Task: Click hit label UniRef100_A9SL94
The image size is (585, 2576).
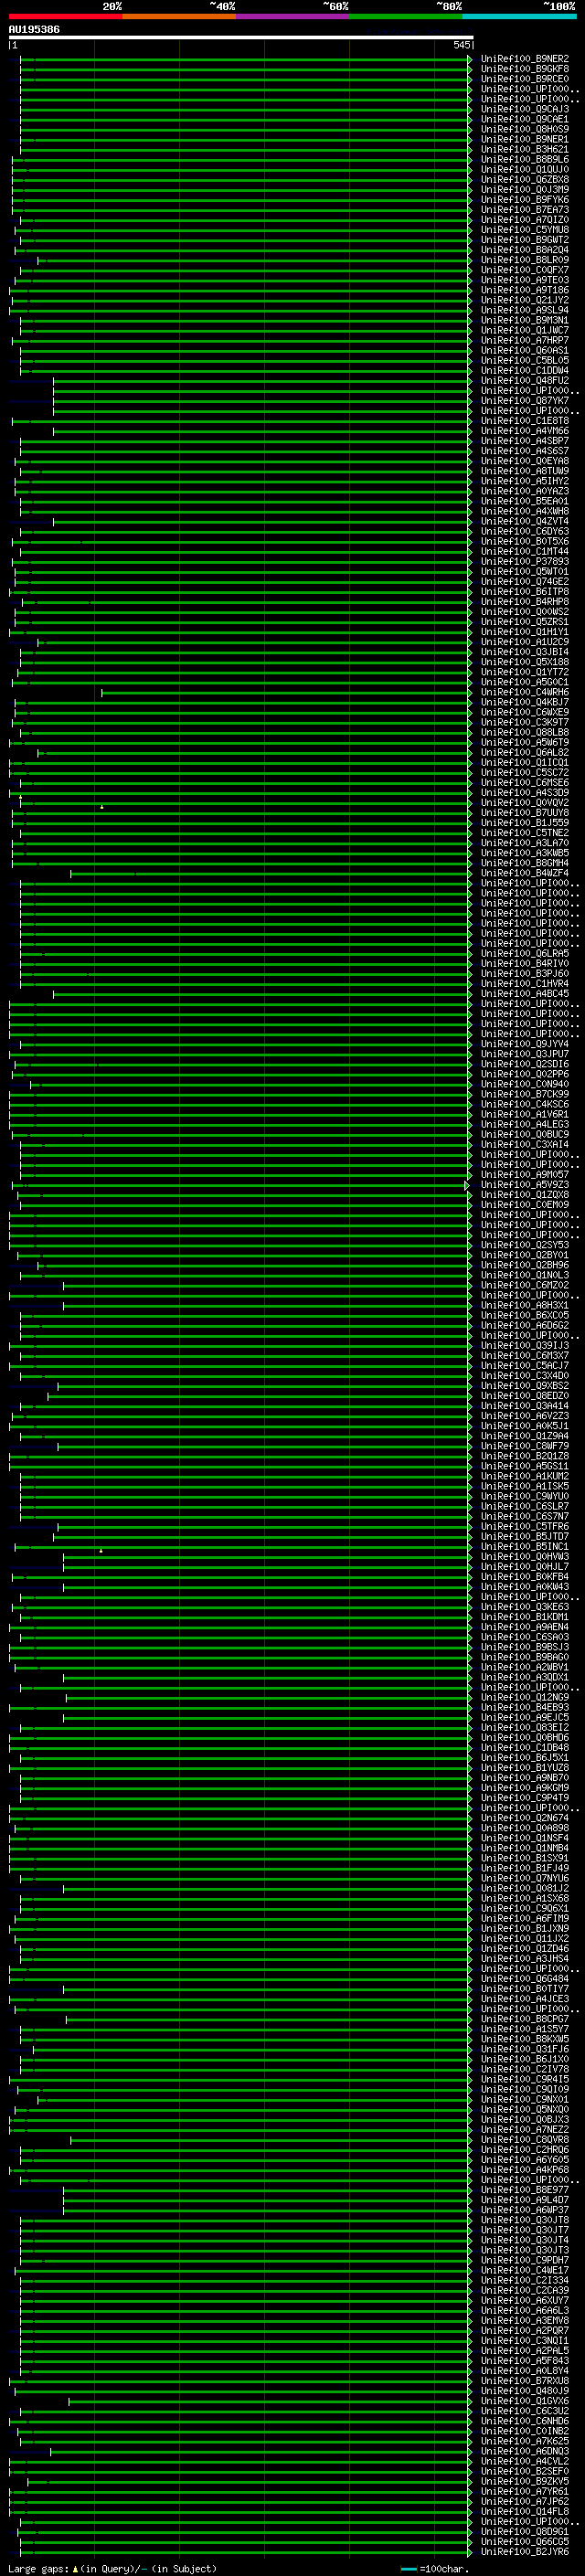Action: [525, 310]
